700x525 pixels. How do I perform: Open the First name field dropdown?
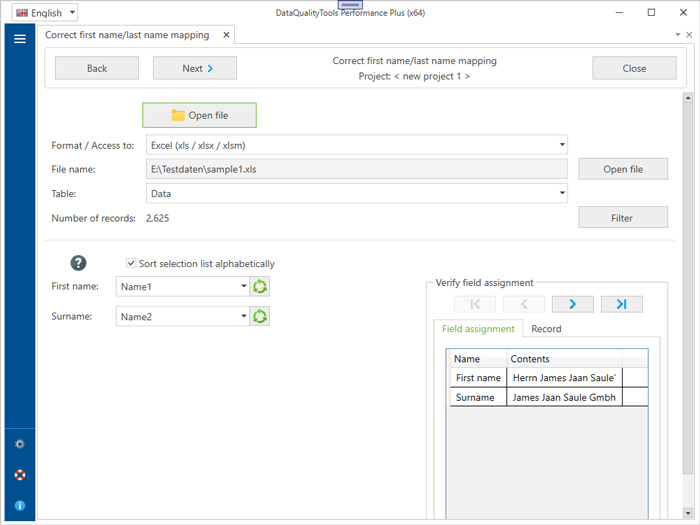pos(243,287)
